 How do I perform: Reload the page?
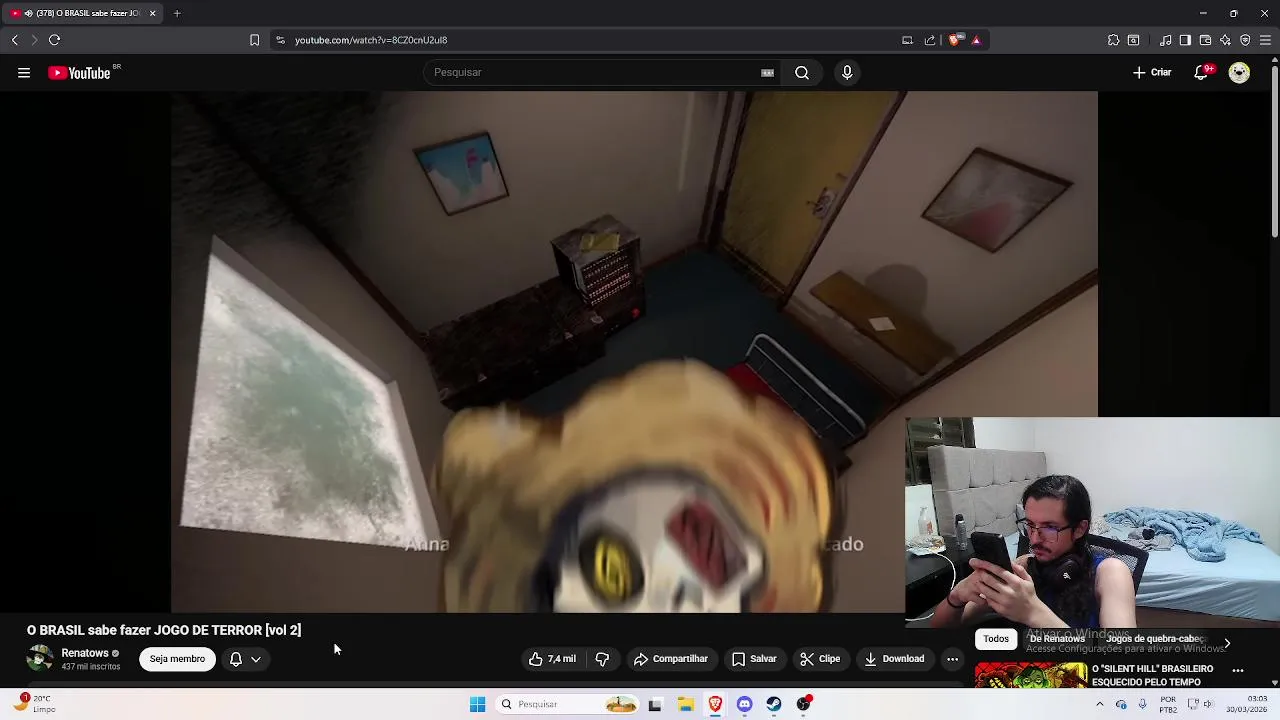(54, 40)
